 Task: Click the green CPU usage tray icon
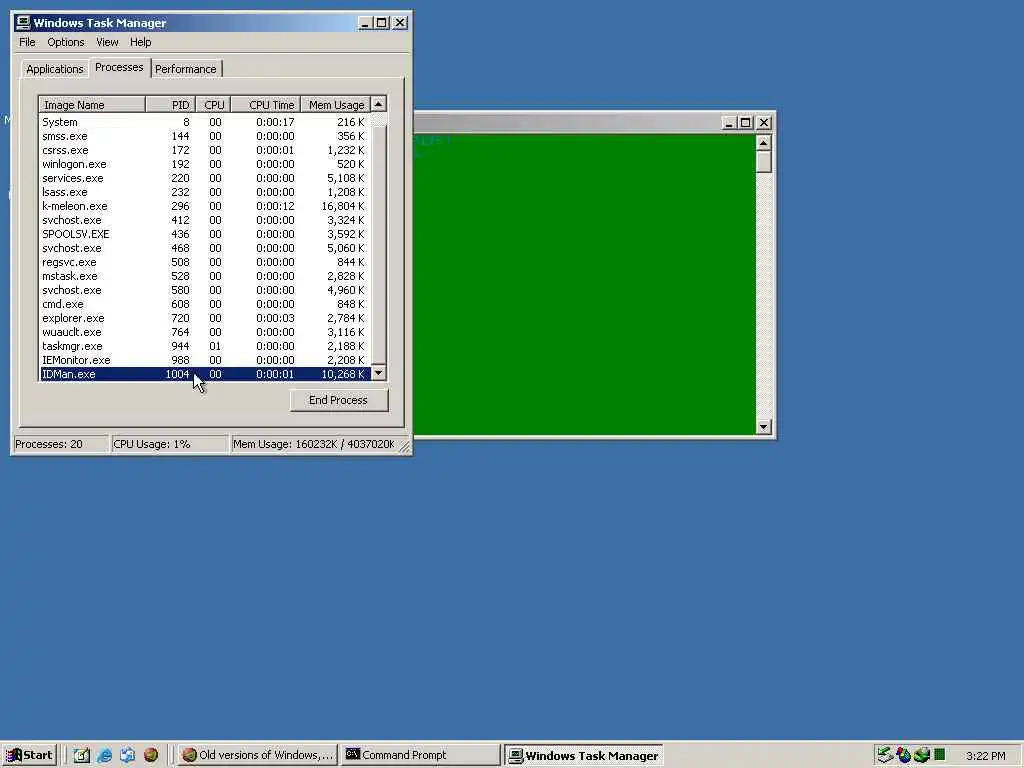939,755
